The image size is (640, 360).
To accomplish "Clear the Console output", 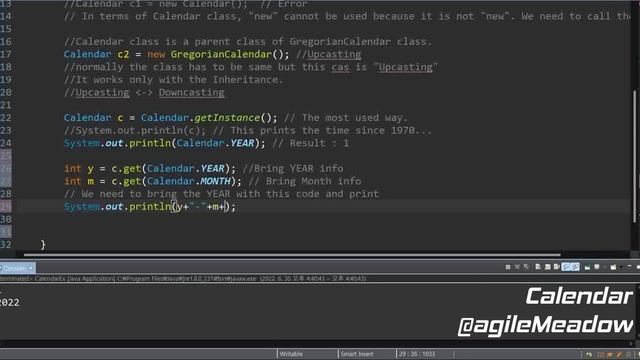I will click(x=537, y=267).
